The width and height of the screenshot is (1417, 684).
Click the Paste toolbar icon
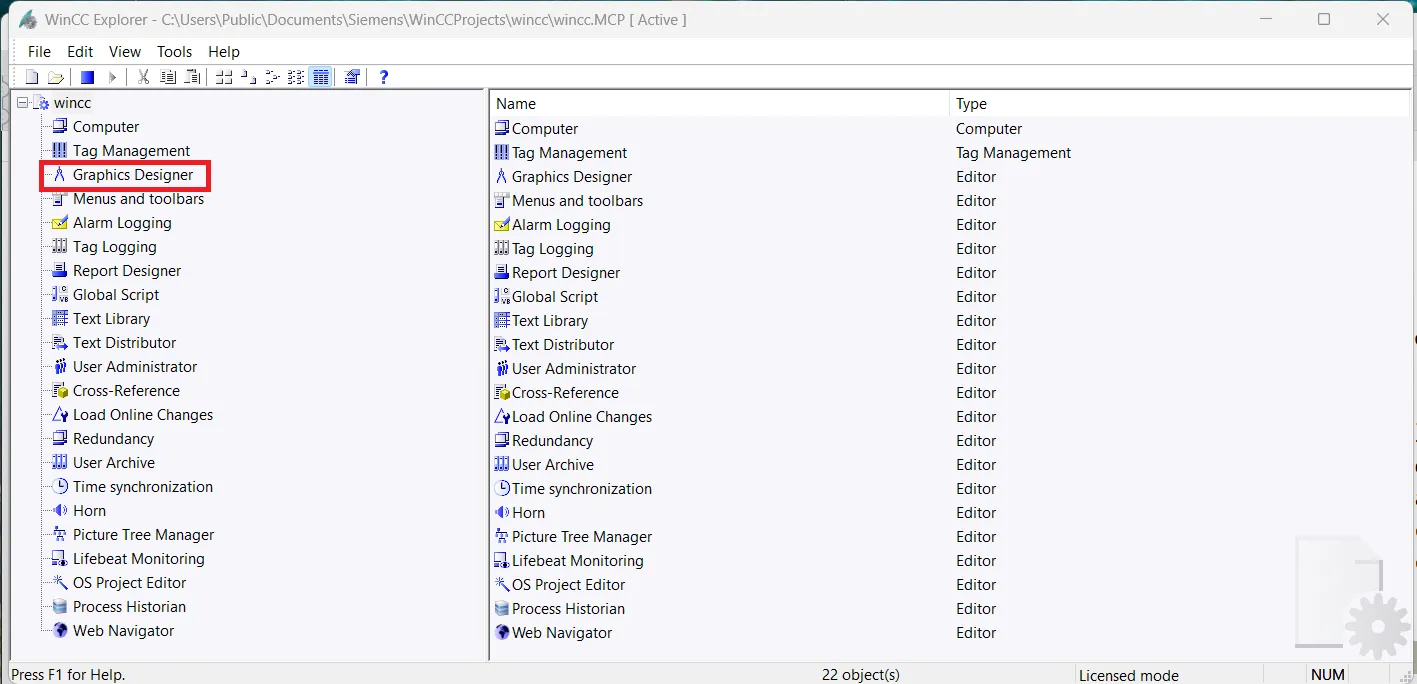[192, 77]
